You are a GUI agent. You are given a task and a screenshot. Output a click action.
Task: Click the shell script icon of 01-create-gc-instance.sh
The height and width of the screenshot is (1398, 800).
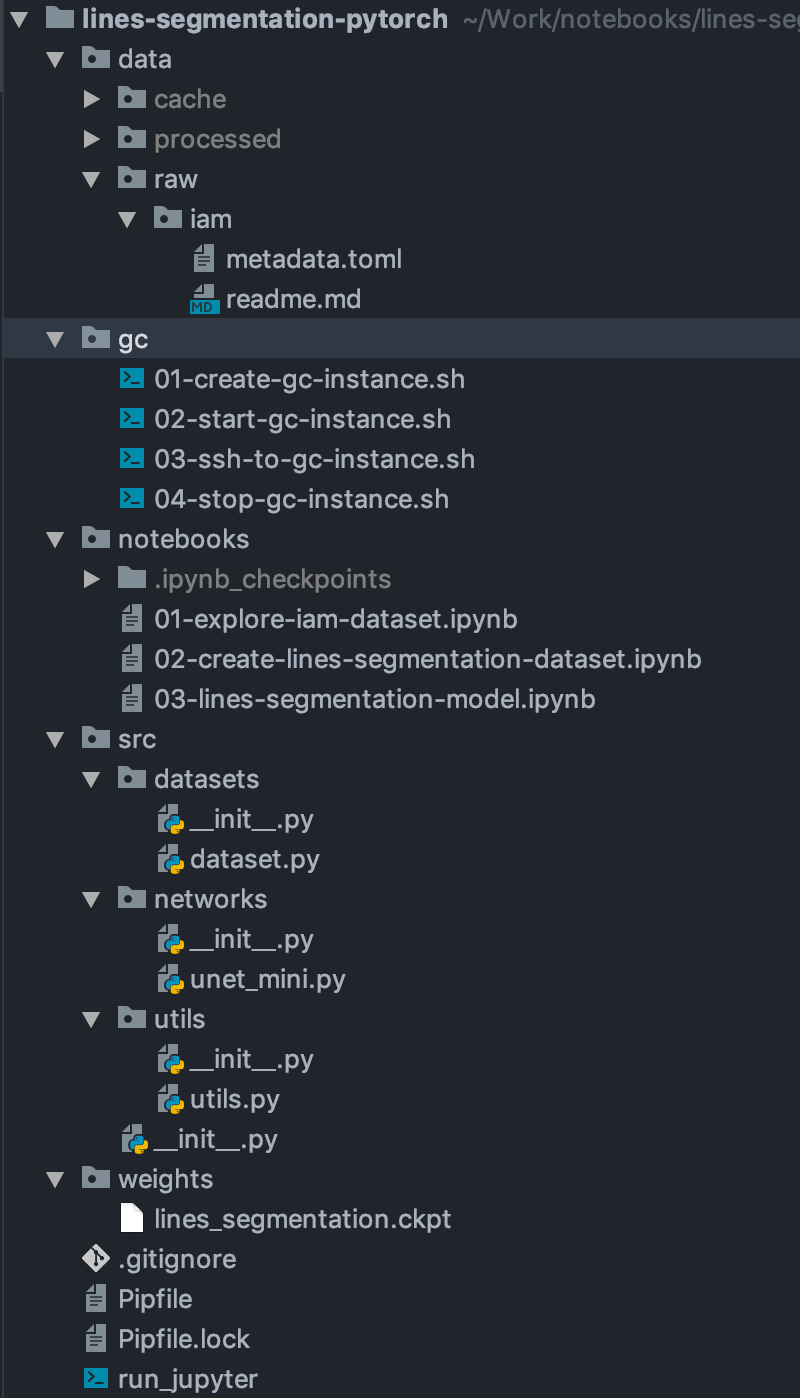[x=131, y=379]
